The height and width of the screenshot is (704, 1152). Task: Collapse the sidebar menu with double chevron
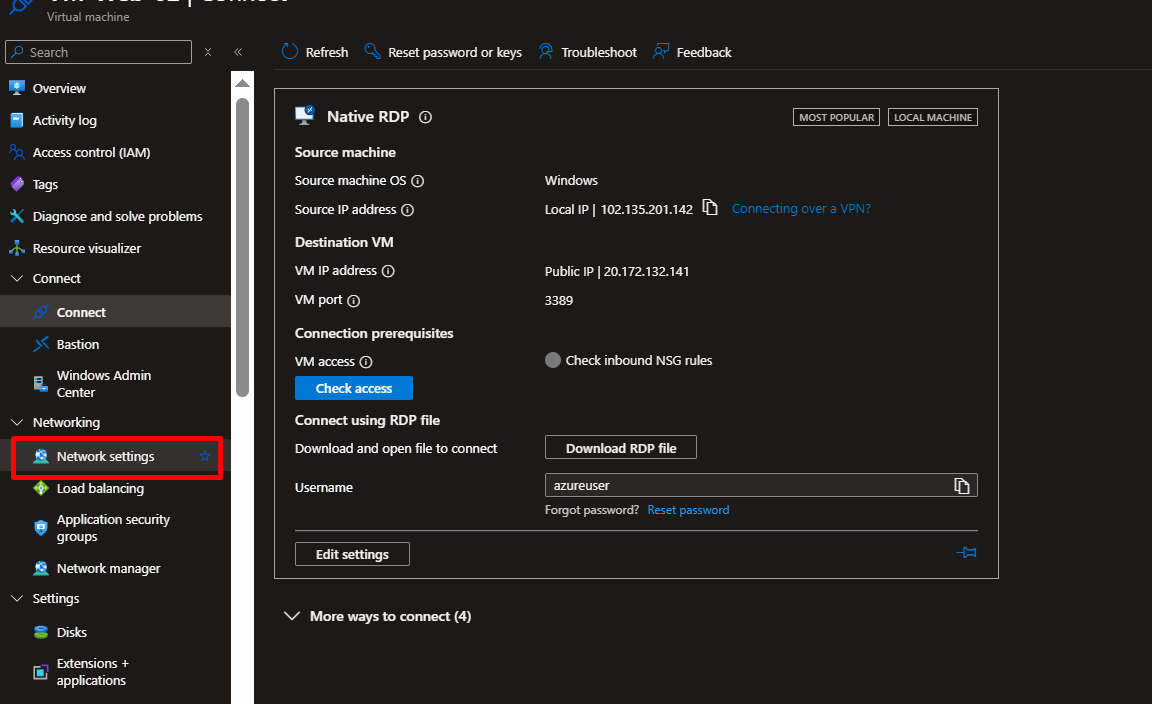pyautogui.click(x=238, y=52)
